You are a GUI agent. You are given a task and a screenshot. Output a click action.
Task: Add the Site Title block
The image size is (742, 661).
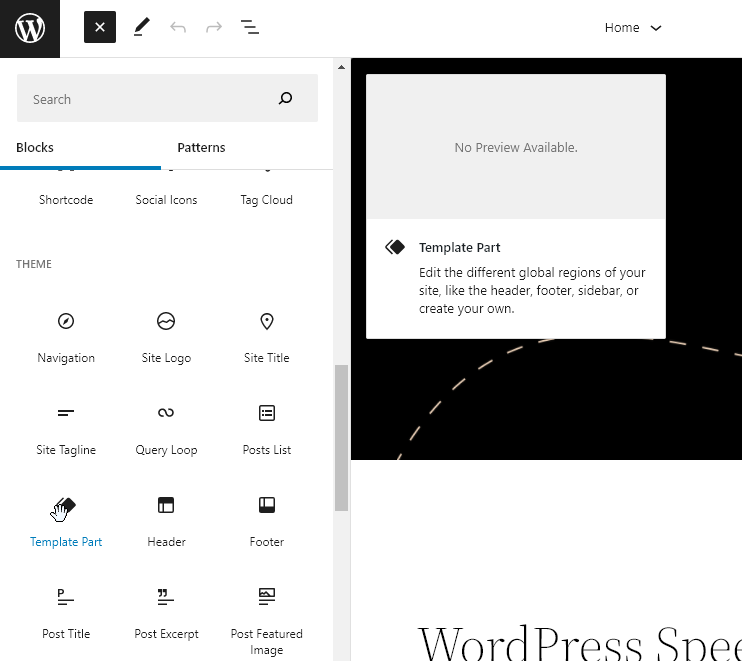point(266,336)
